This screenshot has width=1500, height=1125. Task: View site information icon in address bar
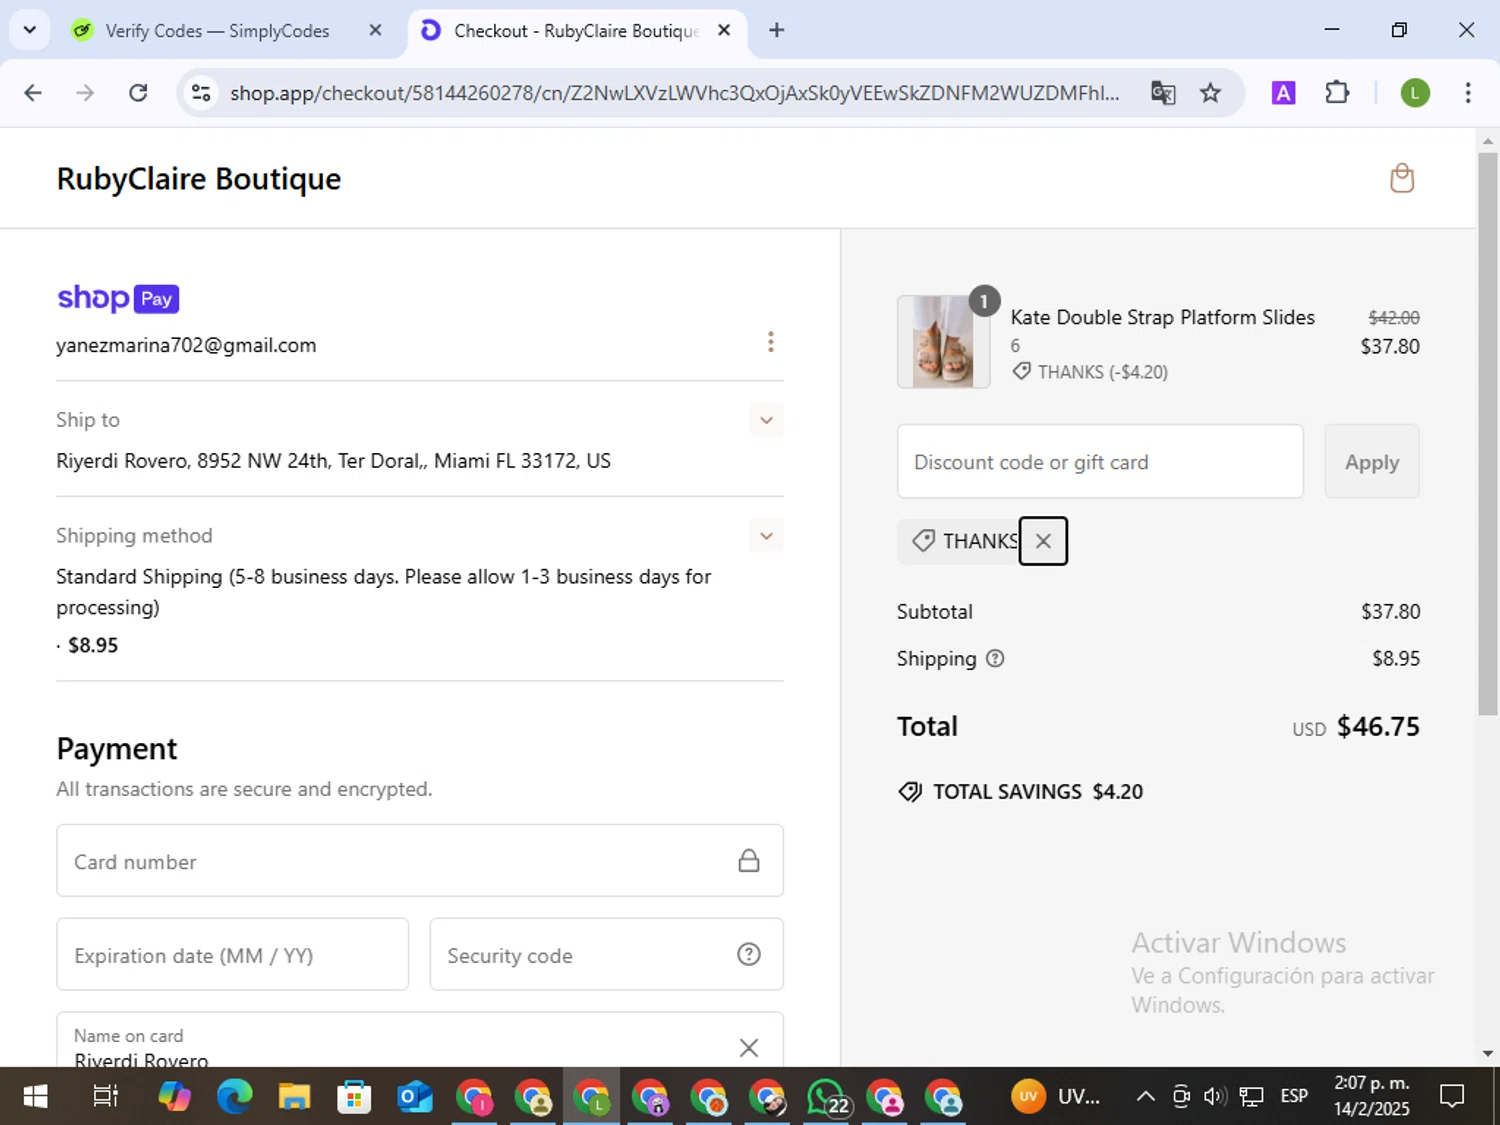pos(201,93)
